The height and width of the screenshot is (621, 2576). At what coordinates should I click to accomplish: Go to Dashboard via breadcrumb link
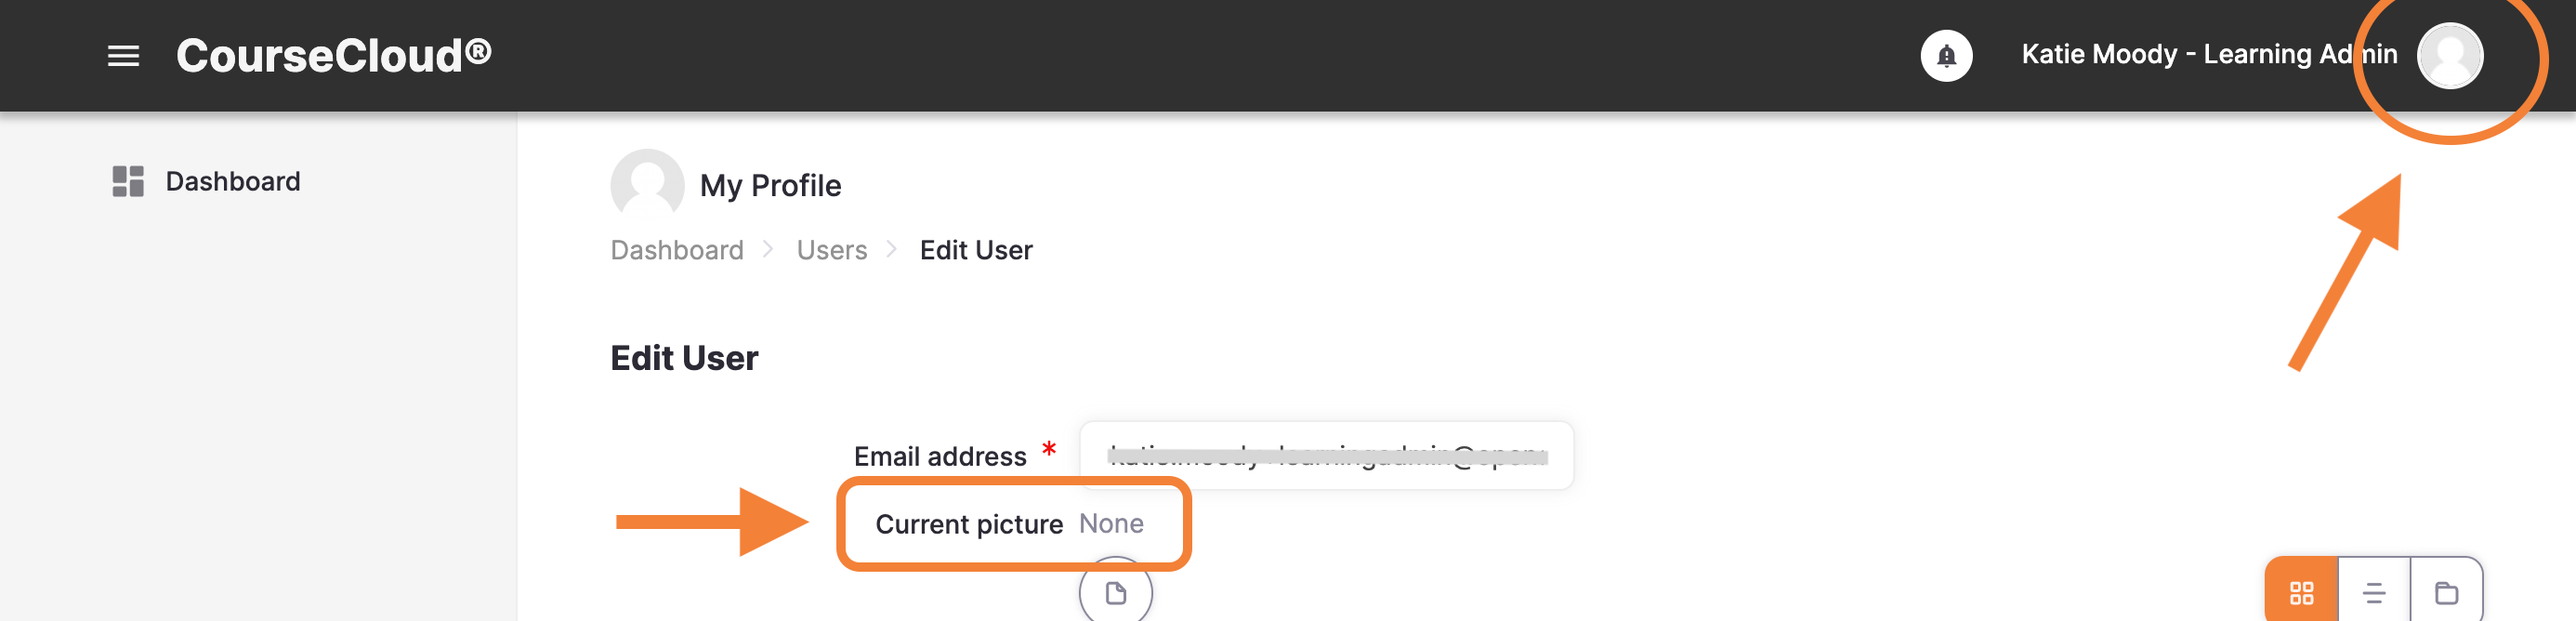click(x=677, y=250)
